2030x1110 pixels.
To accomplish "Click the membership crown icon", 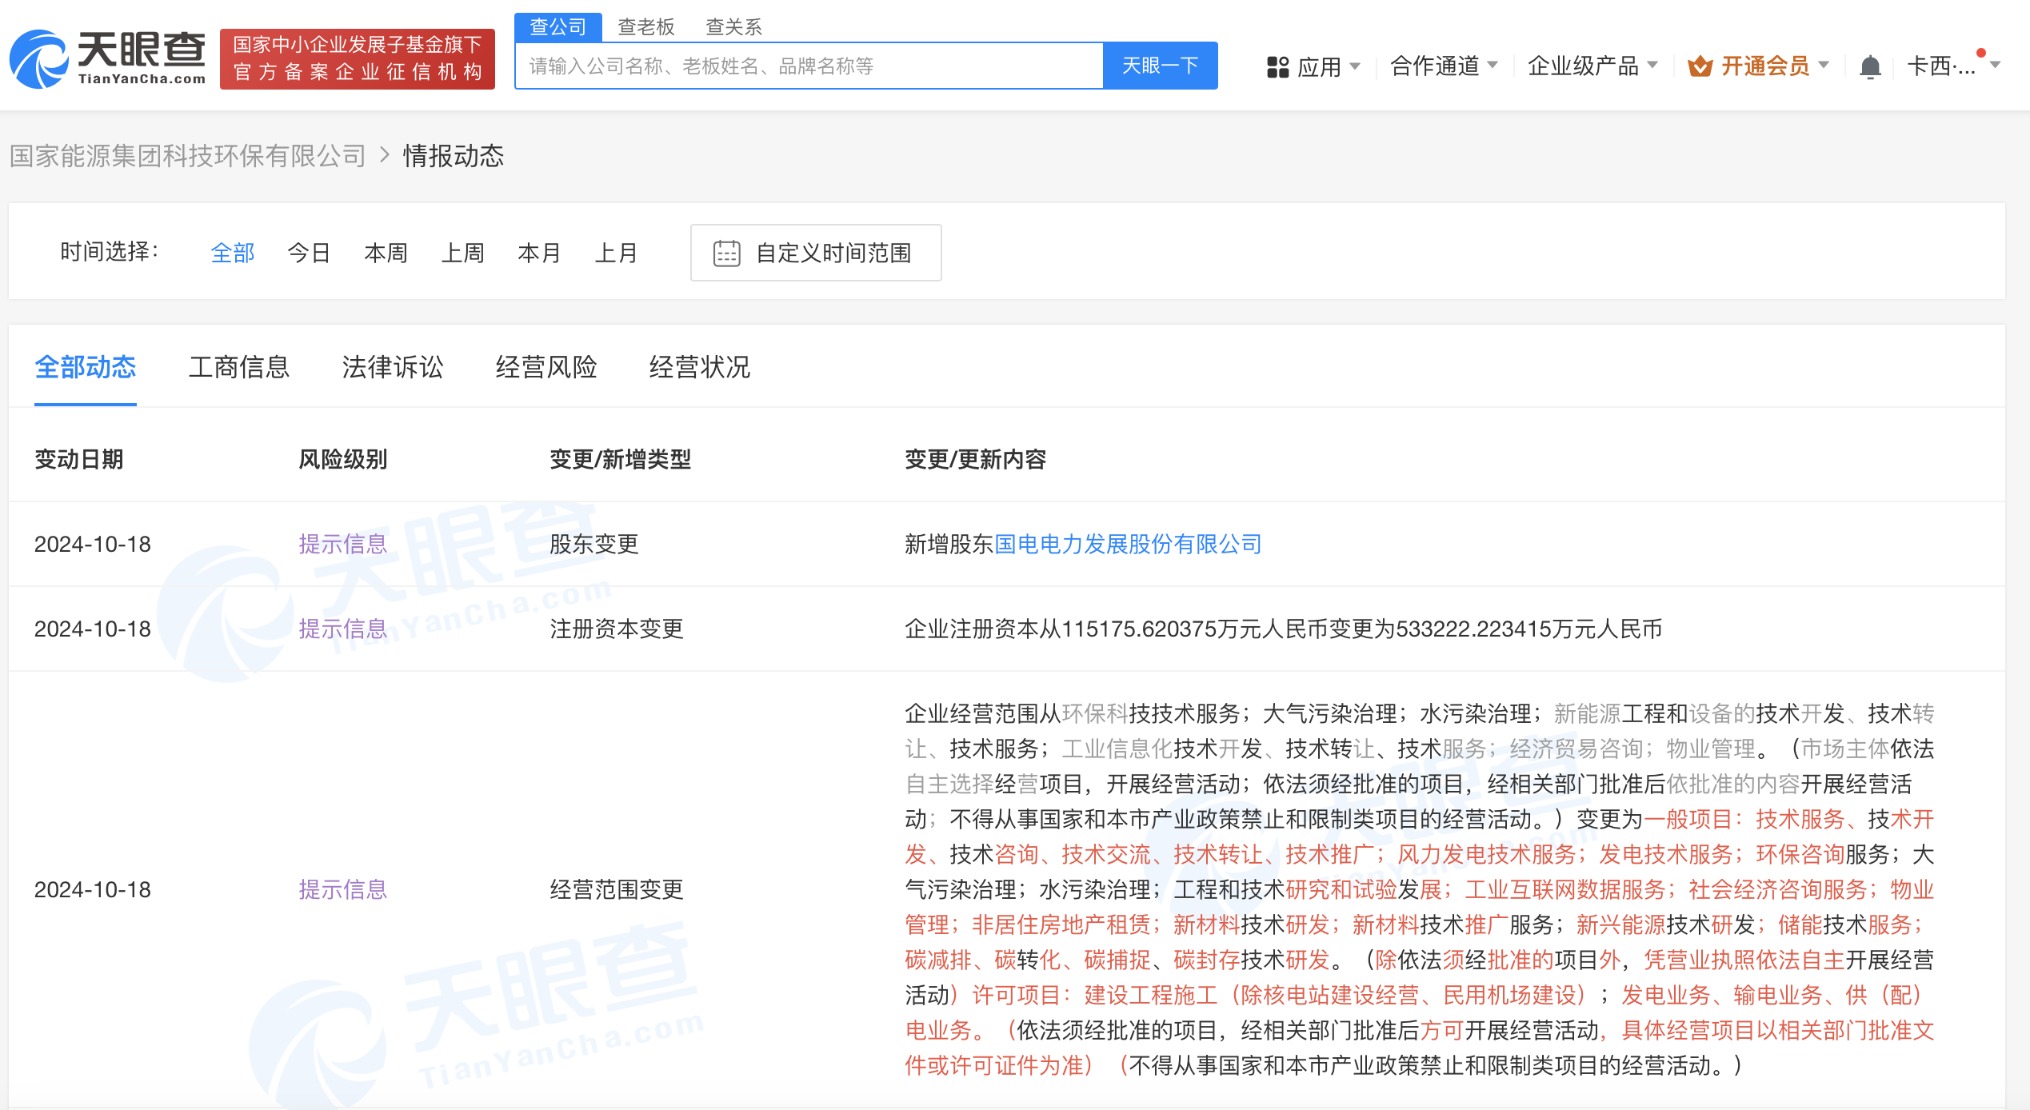I will [x=1700, y=67].
